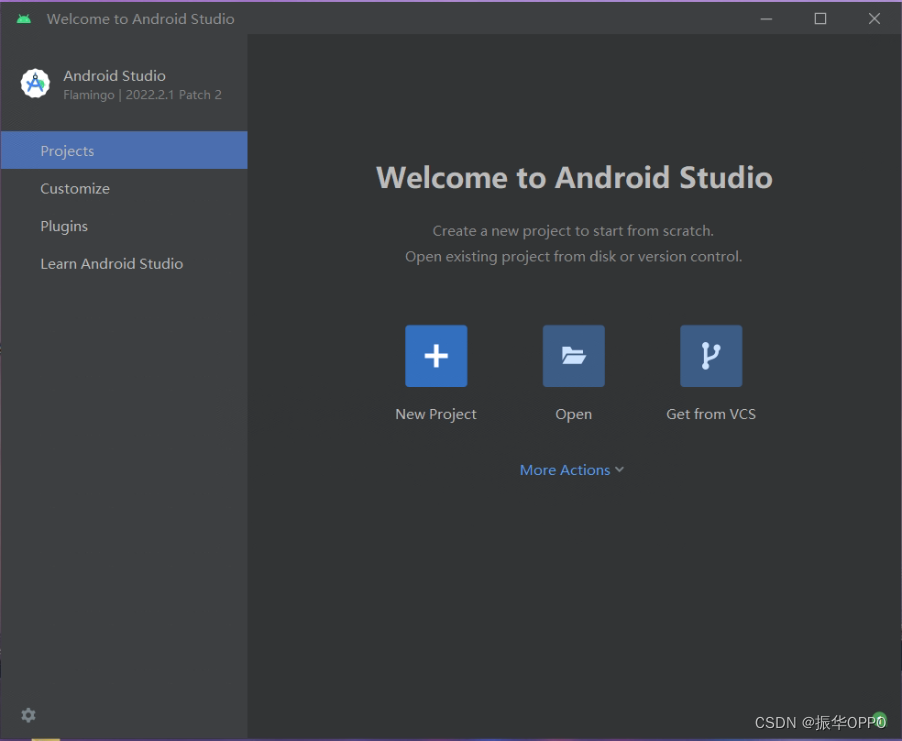Viewport: 902px width, 741px height.
Task: Open the Plugins tab
Action: pyautogui.click(x=124, y=226)
